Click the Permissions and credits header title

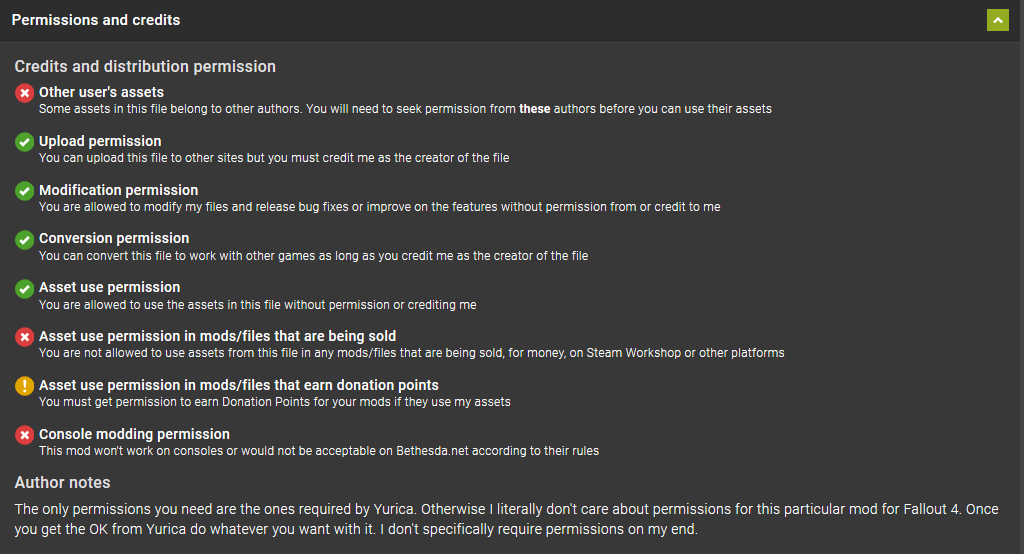96,20
